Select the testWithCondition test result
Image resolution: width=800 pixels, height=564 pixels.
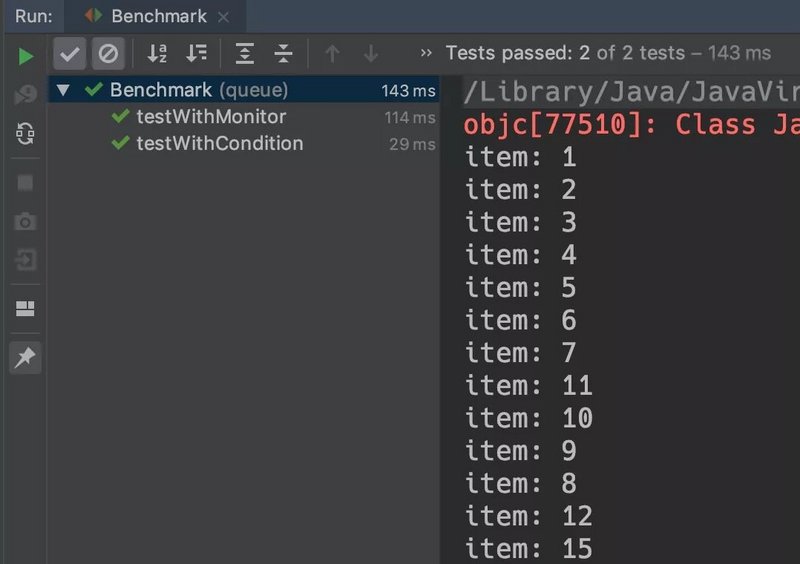pos(220,143)
